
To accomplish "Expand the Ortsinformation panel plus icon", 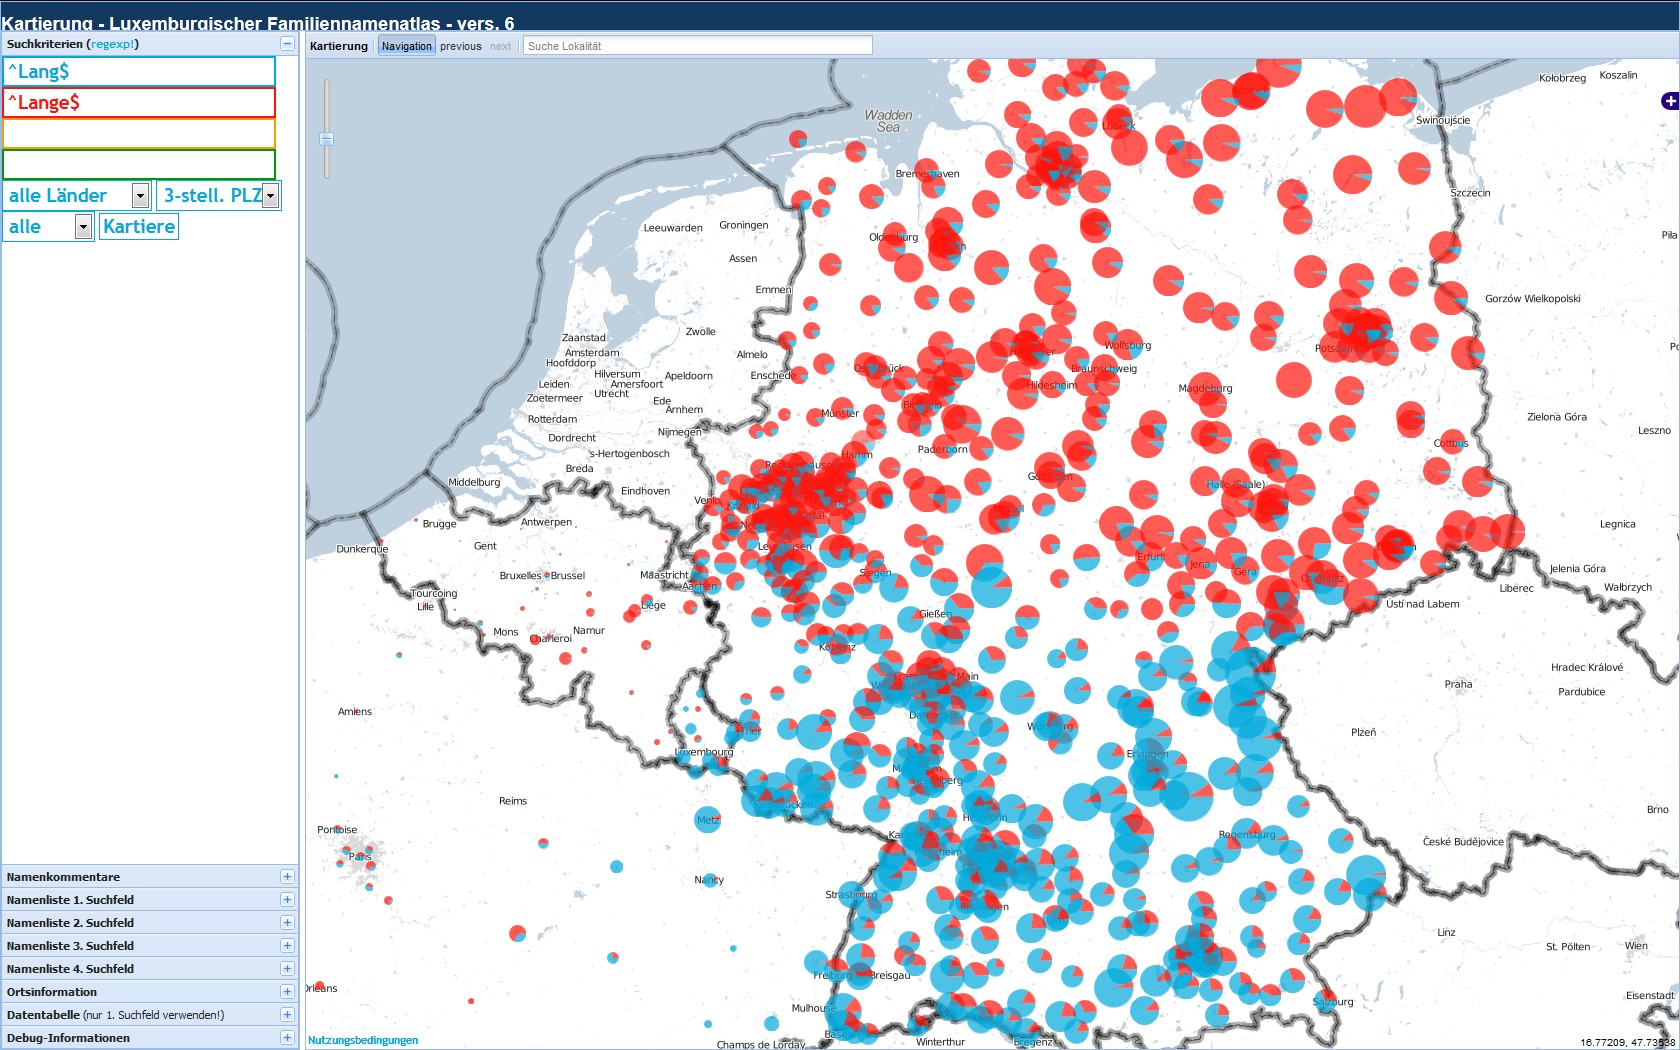I will [287, 992].
